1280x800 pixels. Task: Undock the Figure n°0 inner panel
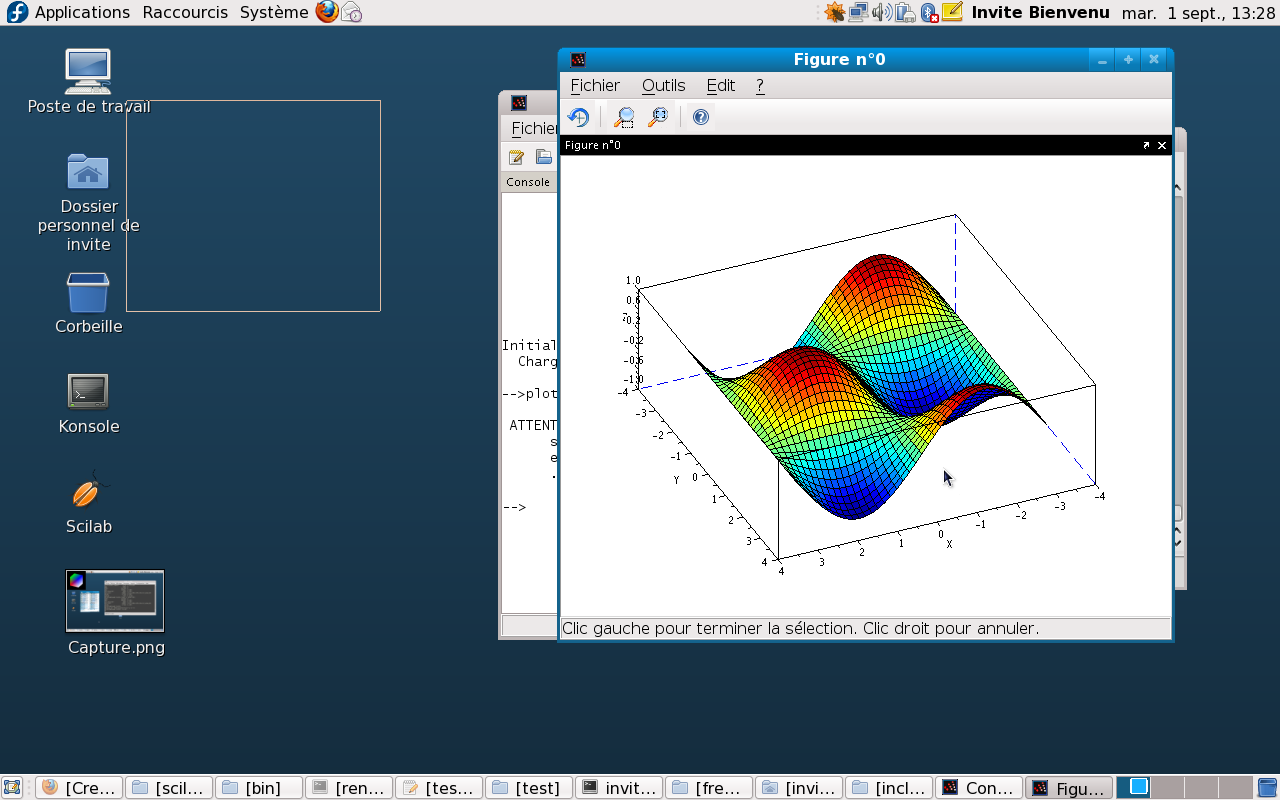pos(1146,145)
